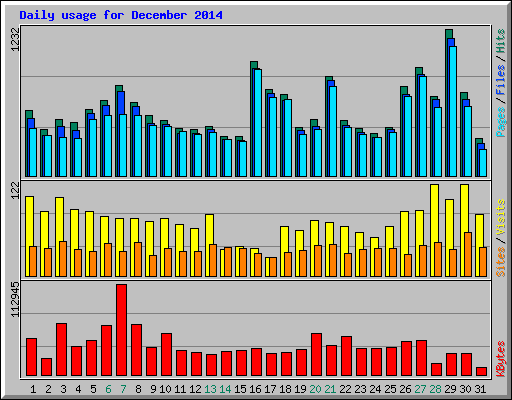512x400 pixels.
Task: Click day label 16 on the axis
Action: point(255,389)
